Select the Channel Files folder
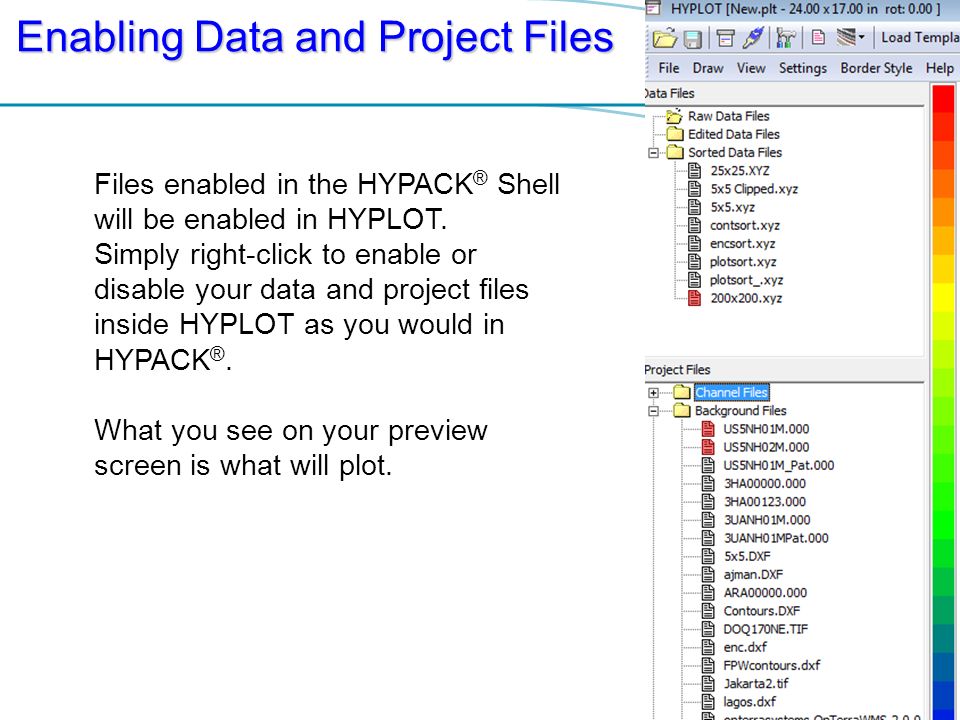The width and height of the screenshot is (960, 720). pos(731,392)
